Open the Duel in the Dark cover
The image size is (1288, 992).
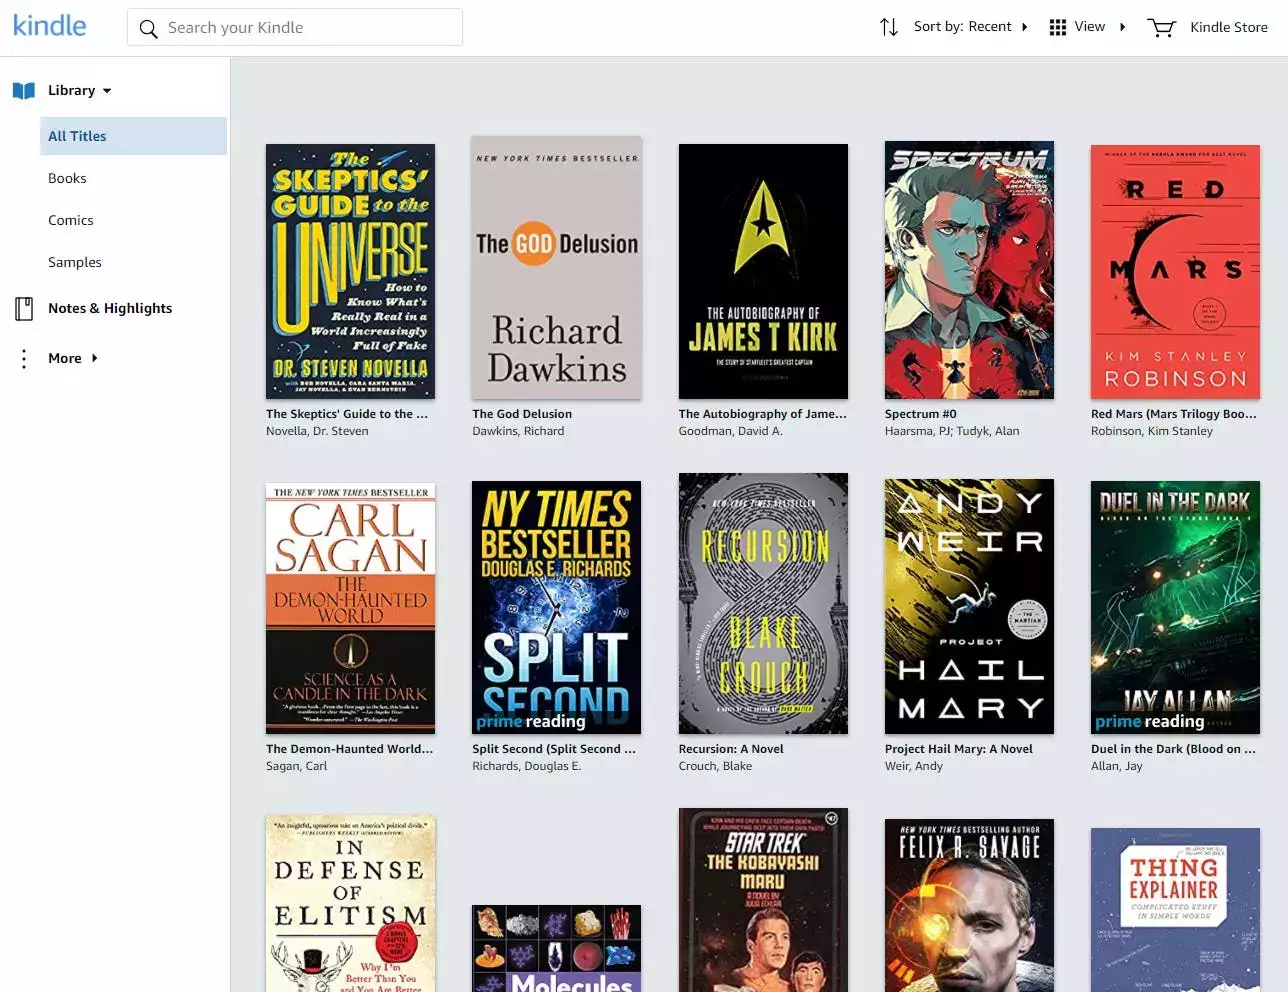pyautogui.click(x=1175, y=608)
